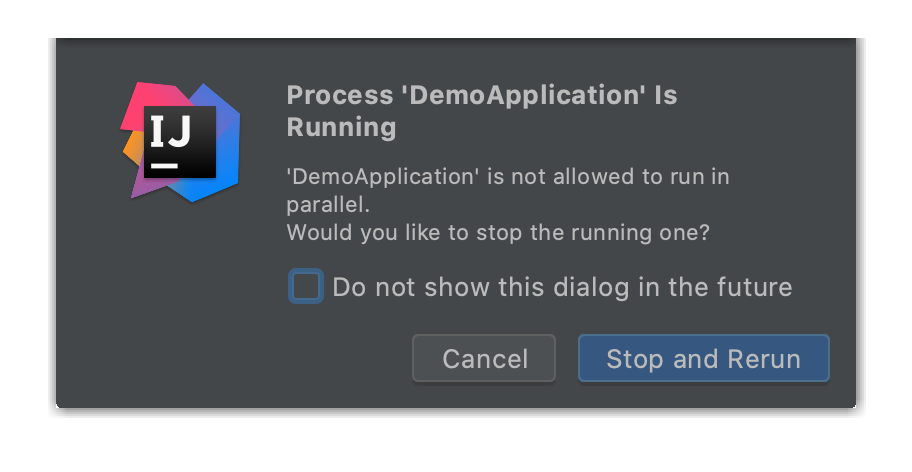912x472 pixels.
Task: Click the white underscore bar in logo
Action: [x=164, y=162]
